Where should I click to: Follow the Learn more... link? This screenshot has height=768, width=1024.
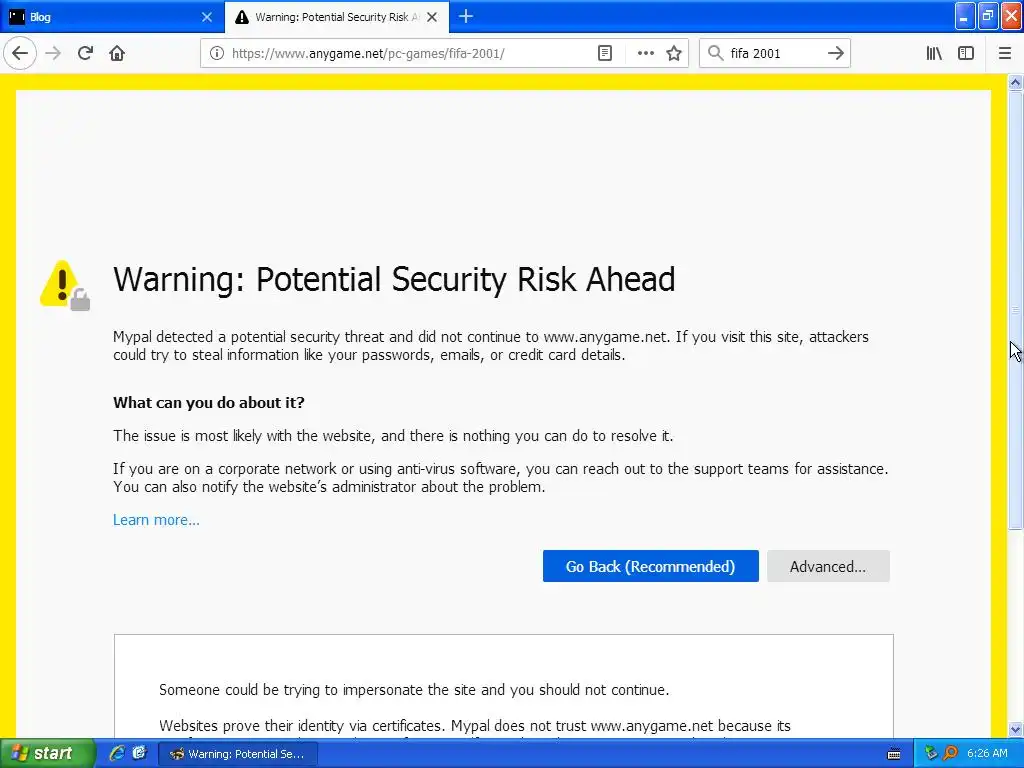tap(156, 520)
